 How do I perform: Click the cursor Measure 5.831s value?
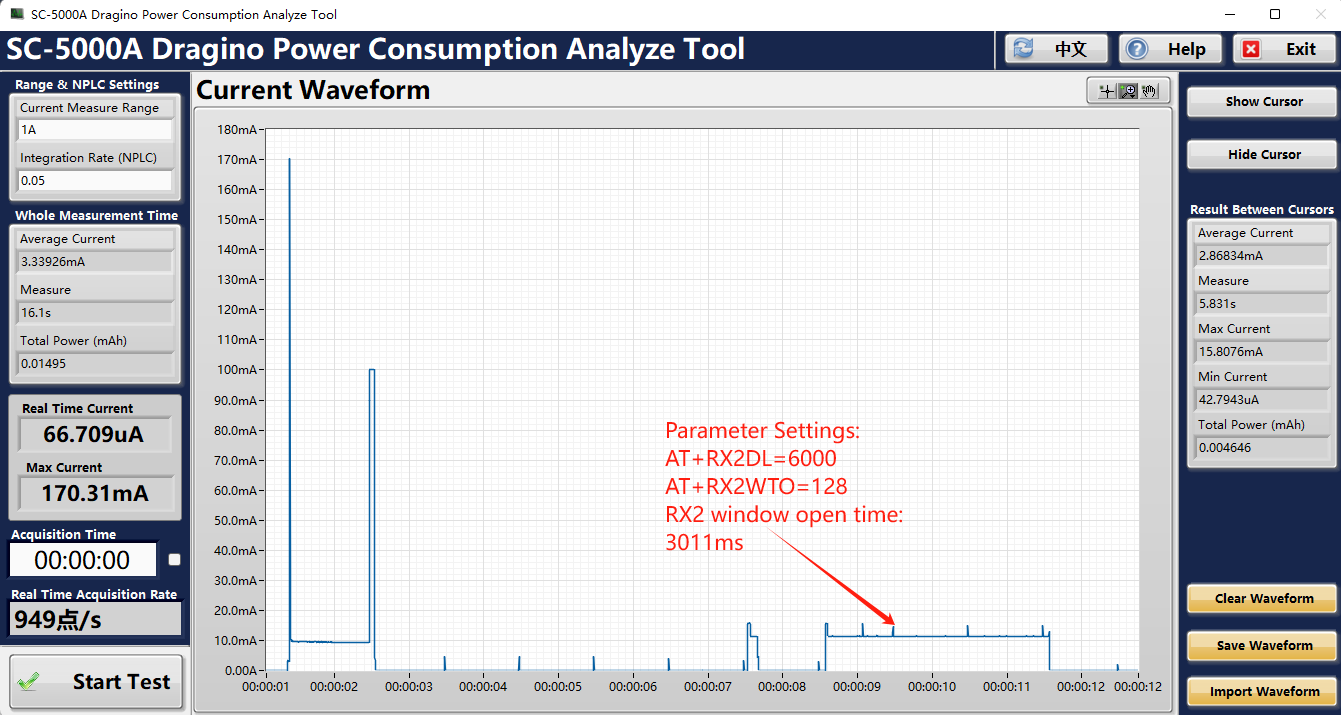pos(1263,304)
